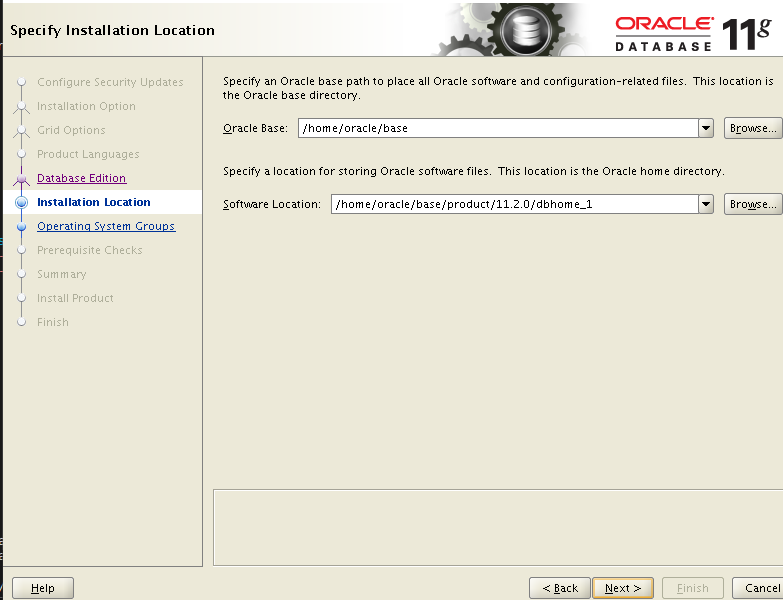This screenshot has width=783, height=600.
Task: Open the Operating System Groups step
Action: [106, 226]
